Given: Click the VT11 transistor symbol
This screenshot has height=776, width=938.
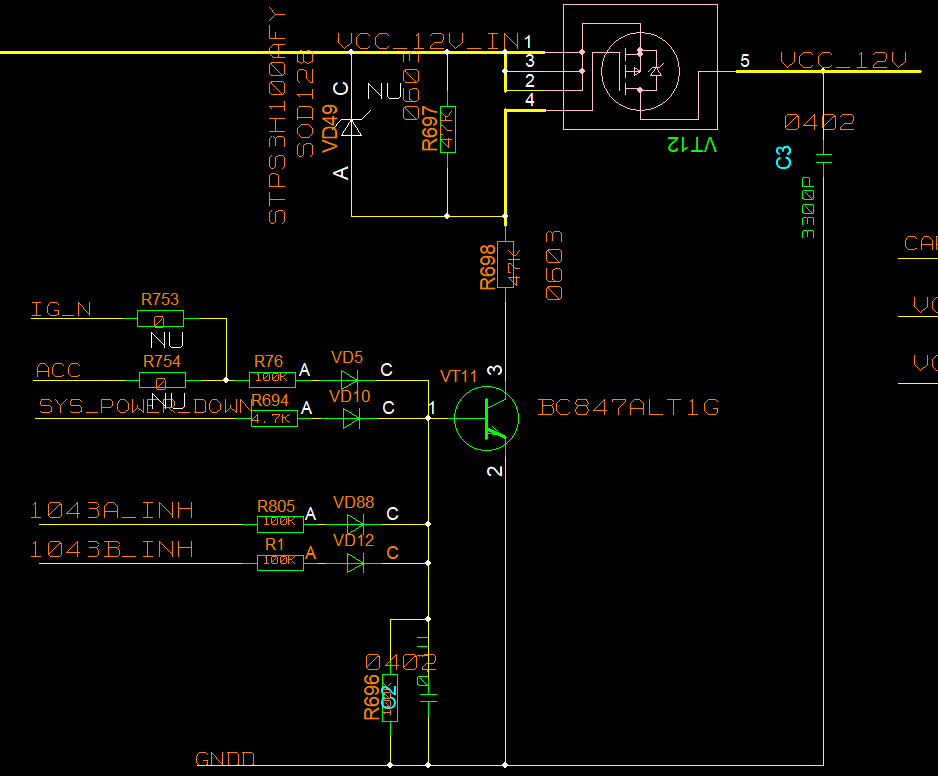Looking at the screenshot, I should pyautogui.click(x=486, y=419).
